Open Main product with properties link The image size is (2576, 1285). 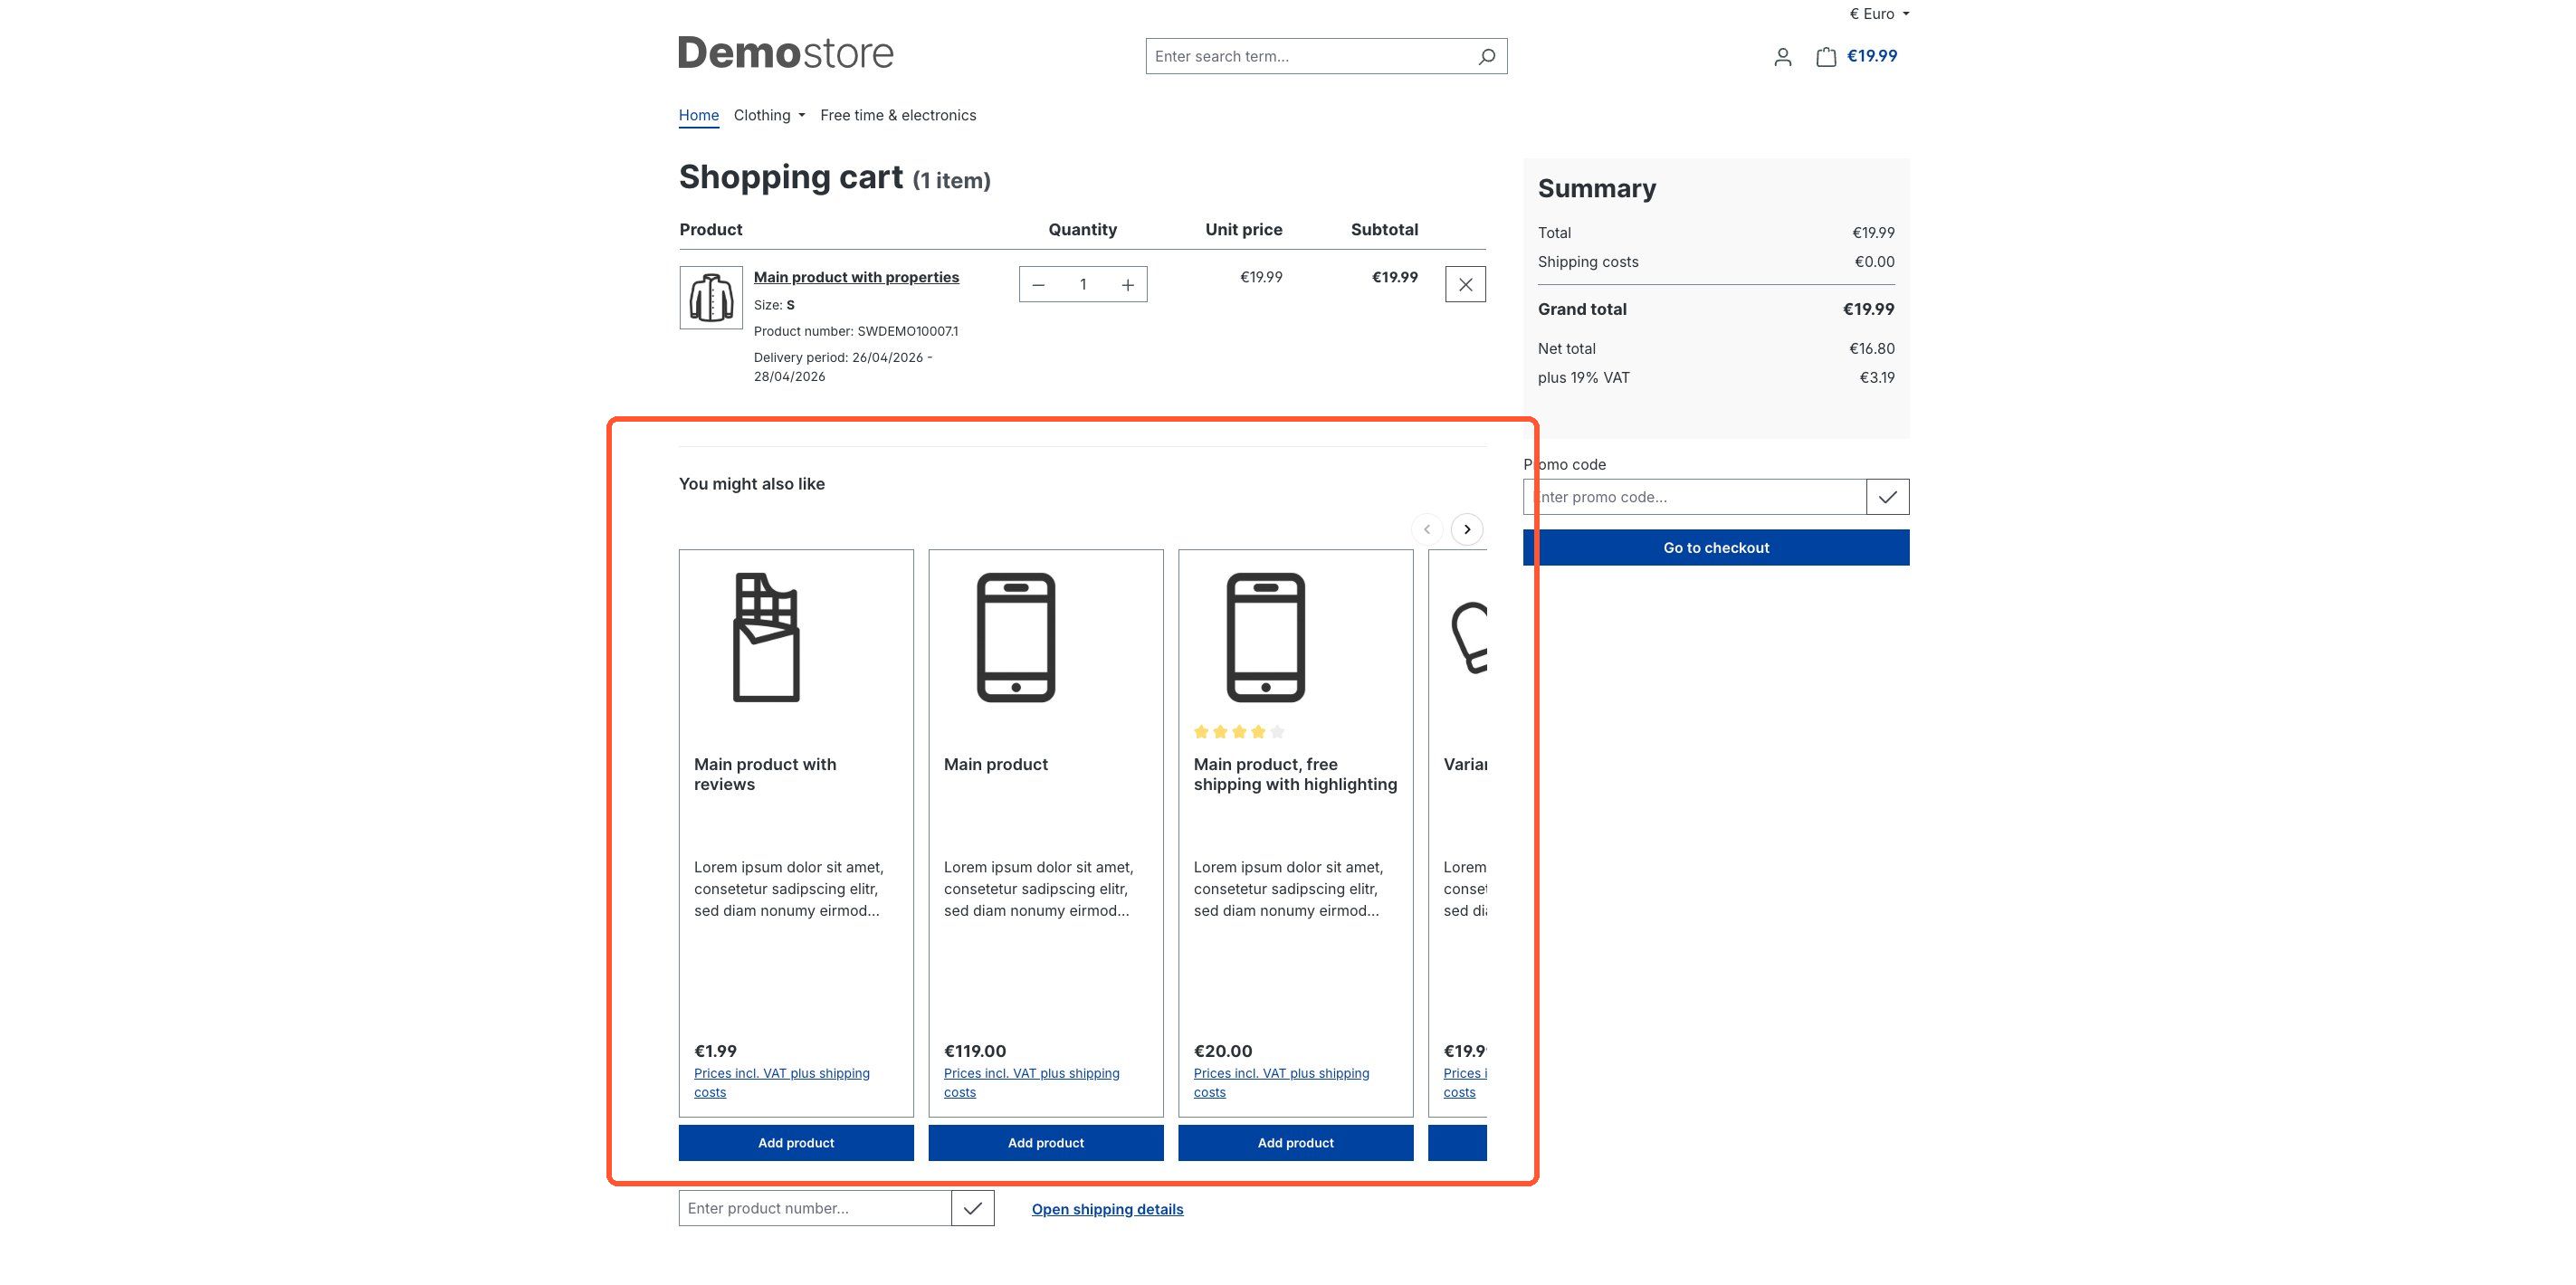click(856, 277)
